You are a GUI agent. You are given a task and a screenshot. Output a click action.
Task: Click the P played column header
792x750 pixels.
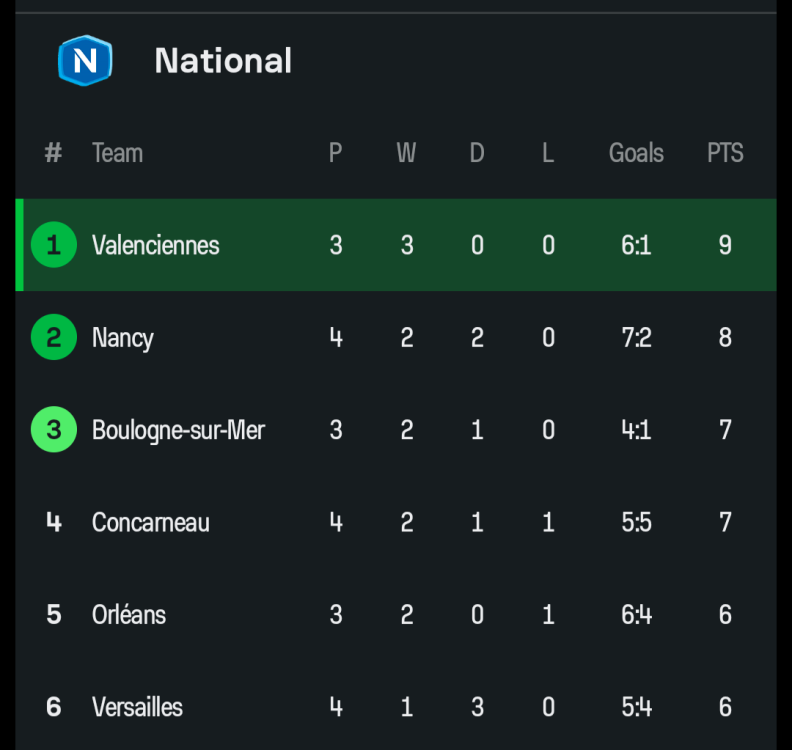pyautogui.click(x=336, y=153)
